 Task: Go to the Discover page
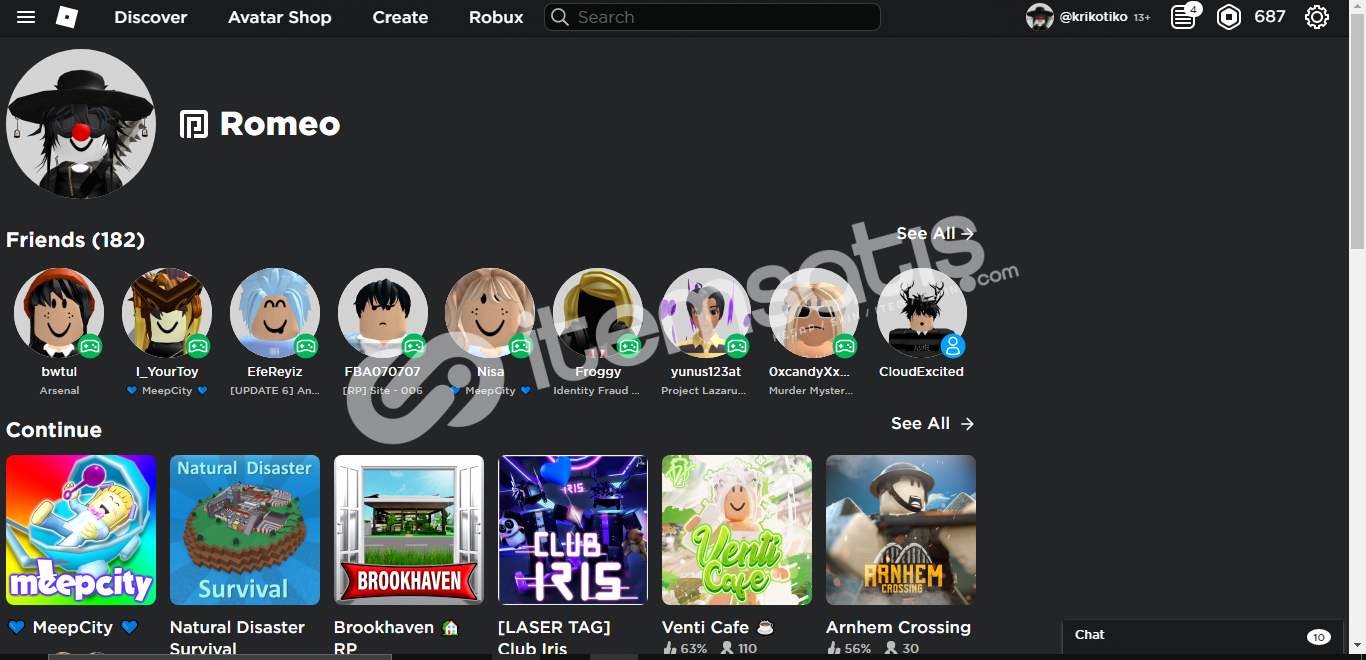pyautogui.click(x=151, y=17)
